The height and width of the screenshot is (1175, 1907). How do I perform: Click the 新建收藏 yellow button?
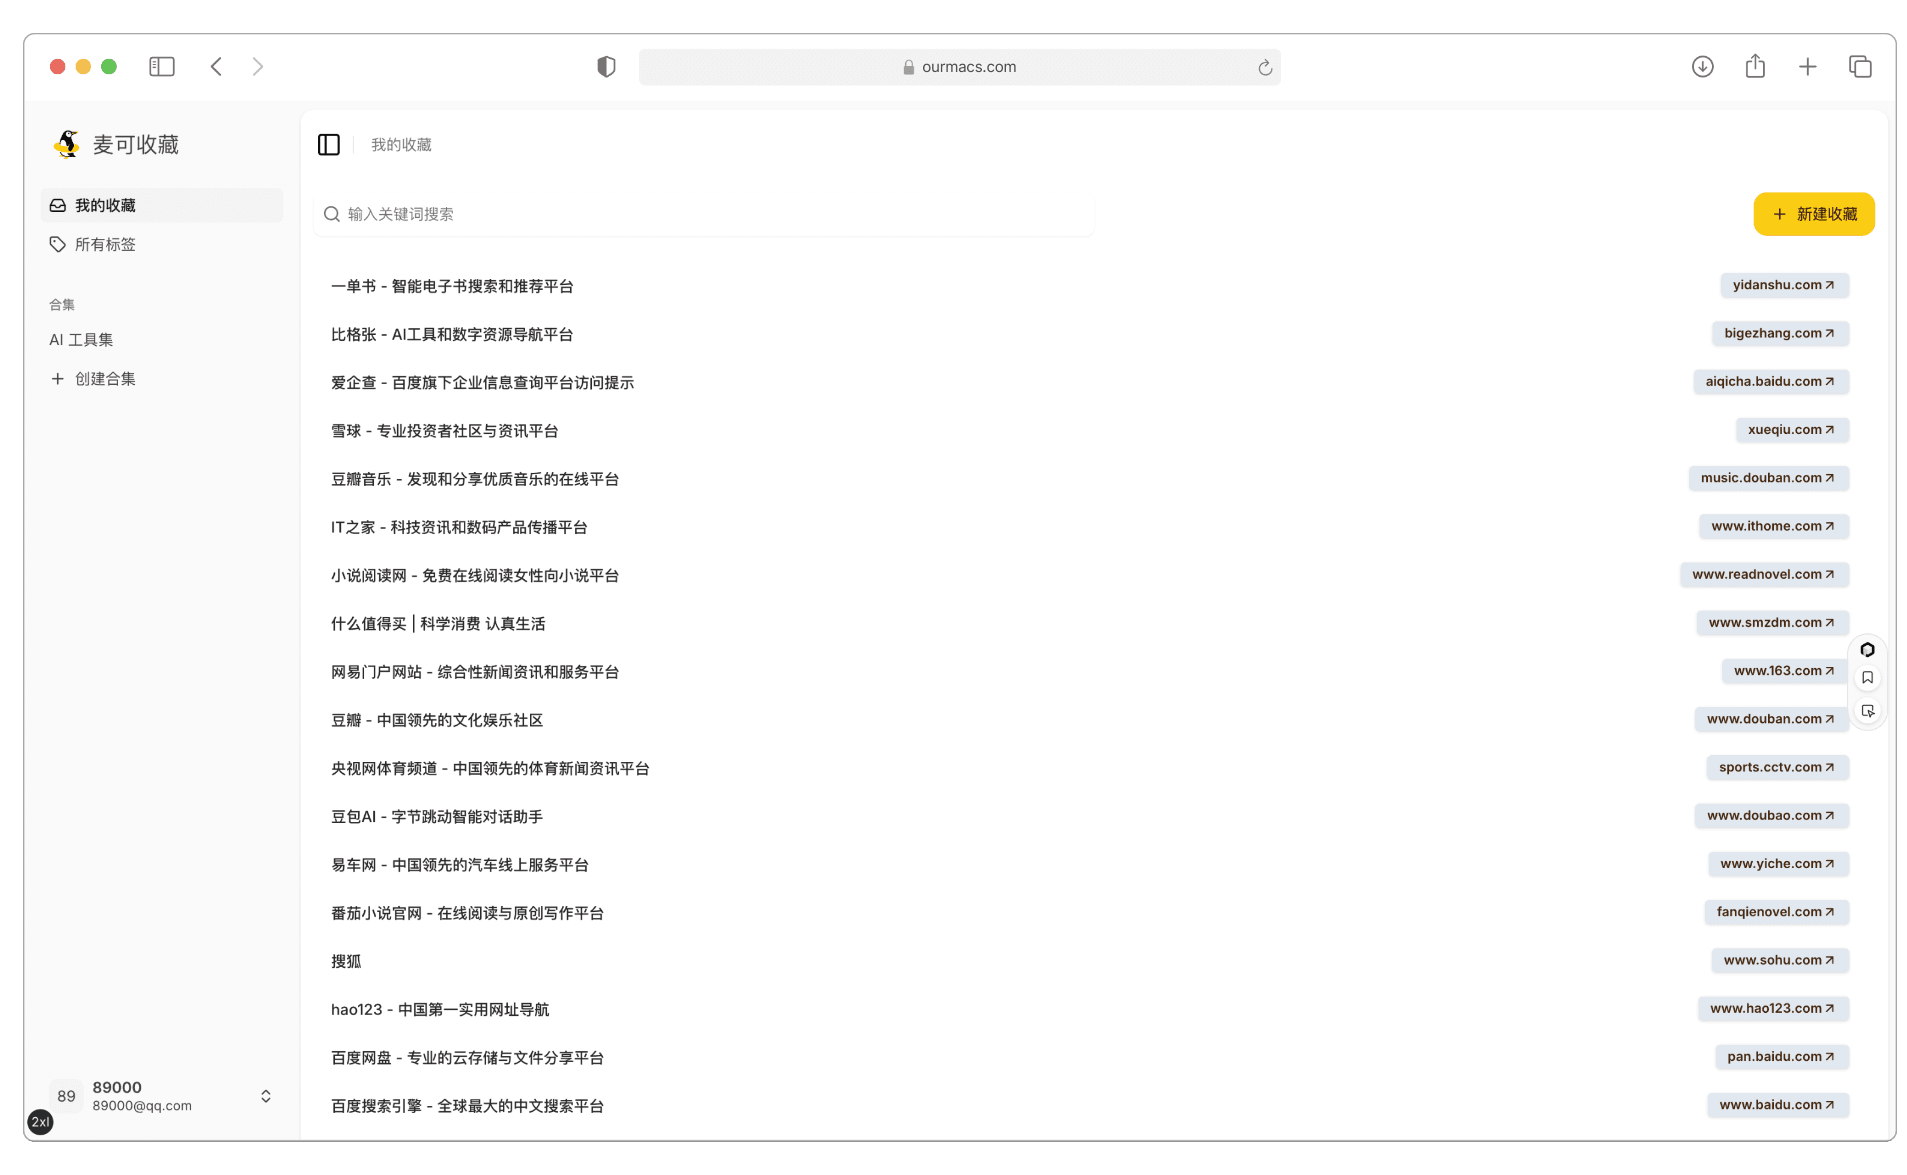click(1813, 214)
